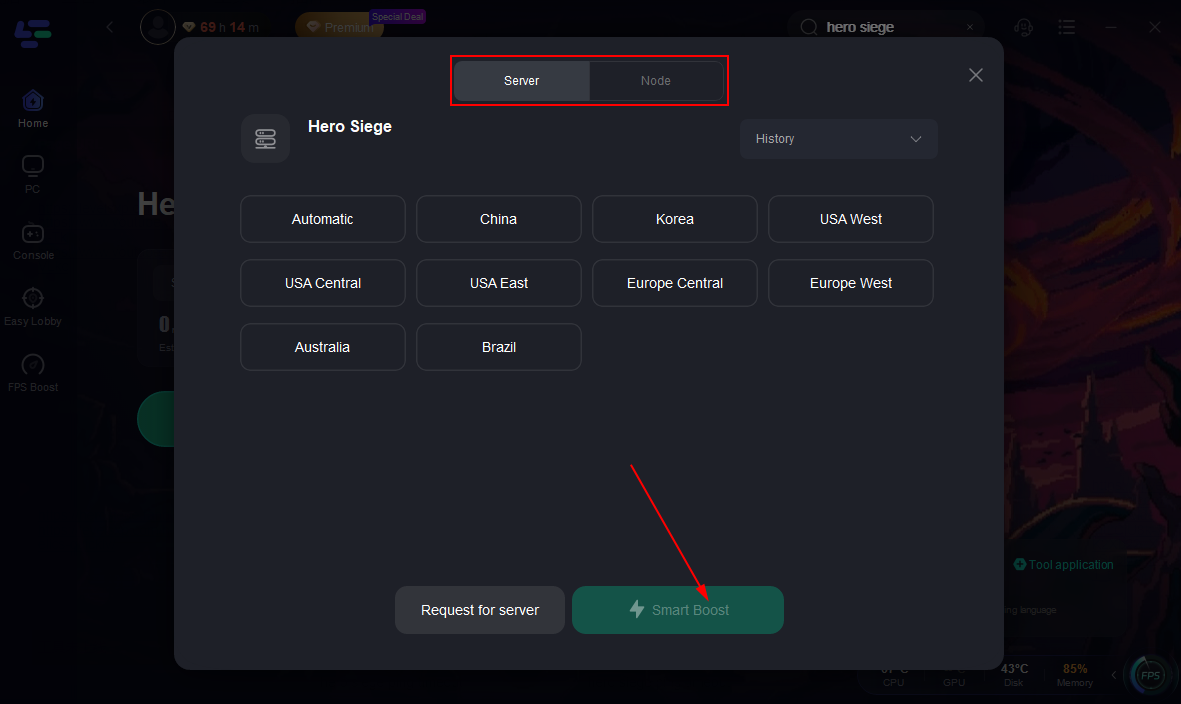The width and height of the screenshot is (1181, 704).
Task: Close the server selection dialog
Action: coord(975,75)
